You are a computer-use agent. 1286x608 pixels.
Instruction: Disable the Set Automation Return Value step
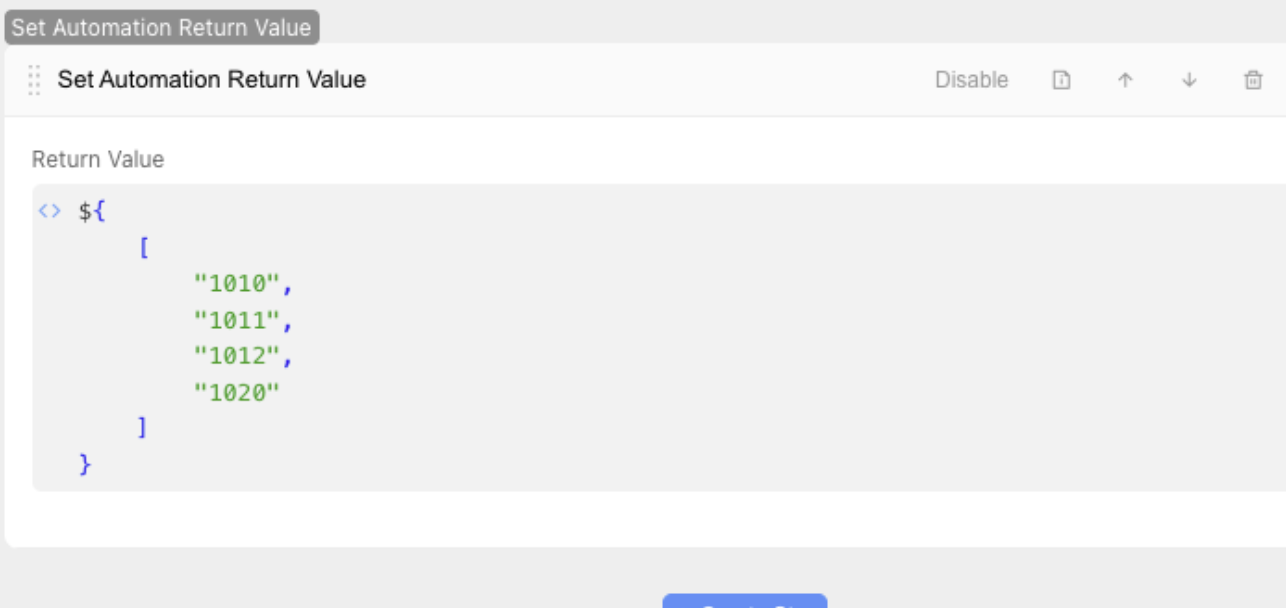coord(971,80)
